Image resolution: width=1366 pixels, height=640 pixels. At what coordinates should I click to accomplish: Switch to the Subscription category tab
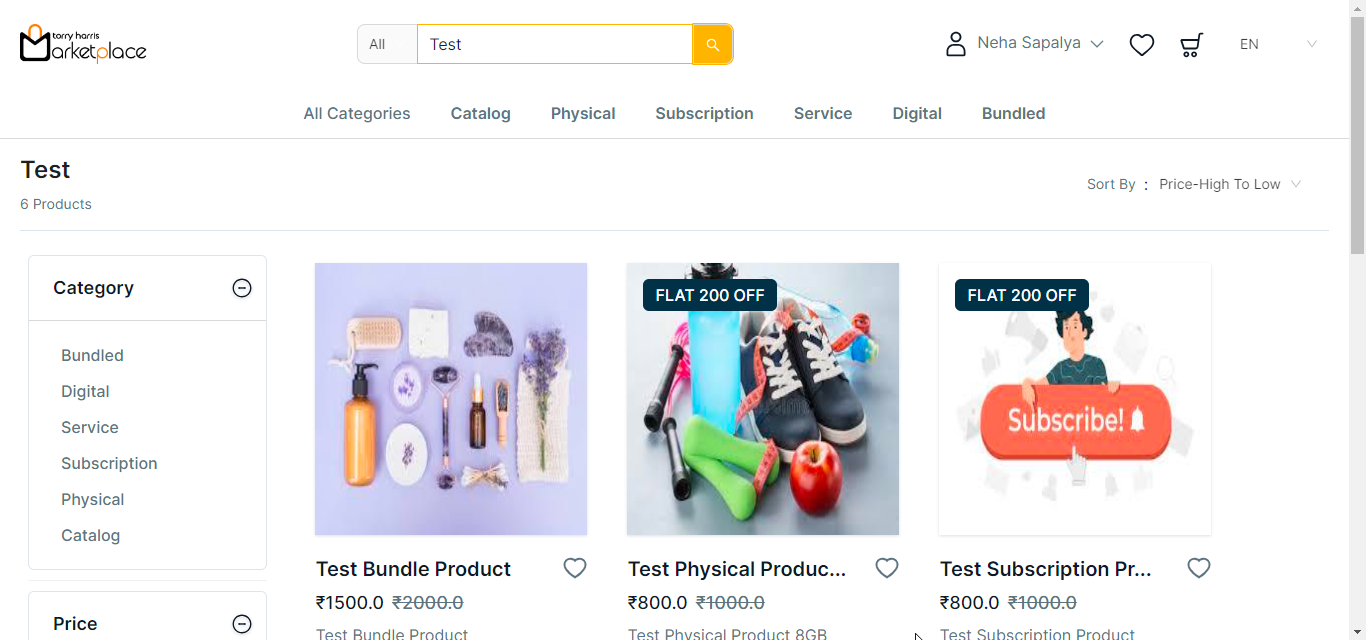coord(704,113)
